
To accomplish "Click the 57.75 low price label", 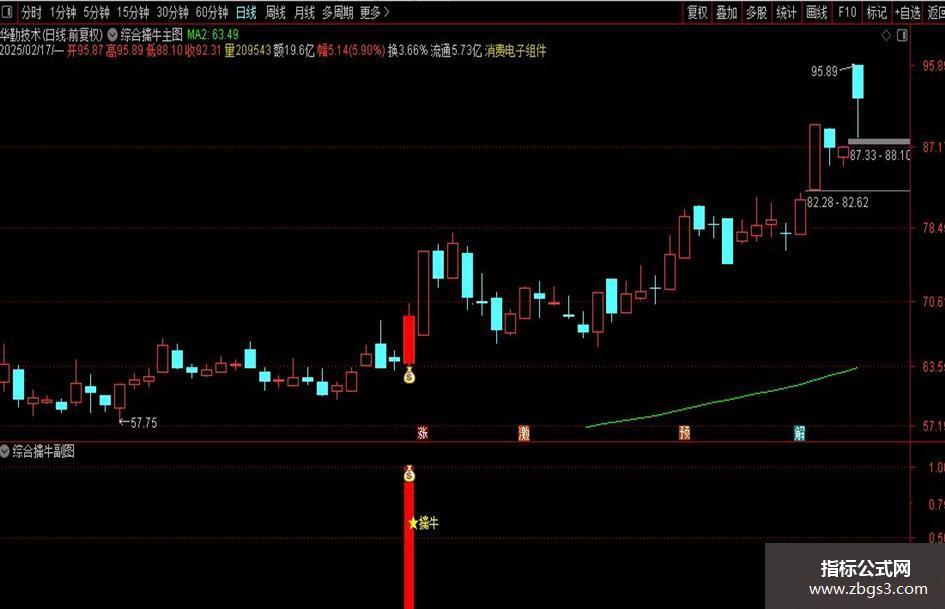I will click(x=143, y=423).
